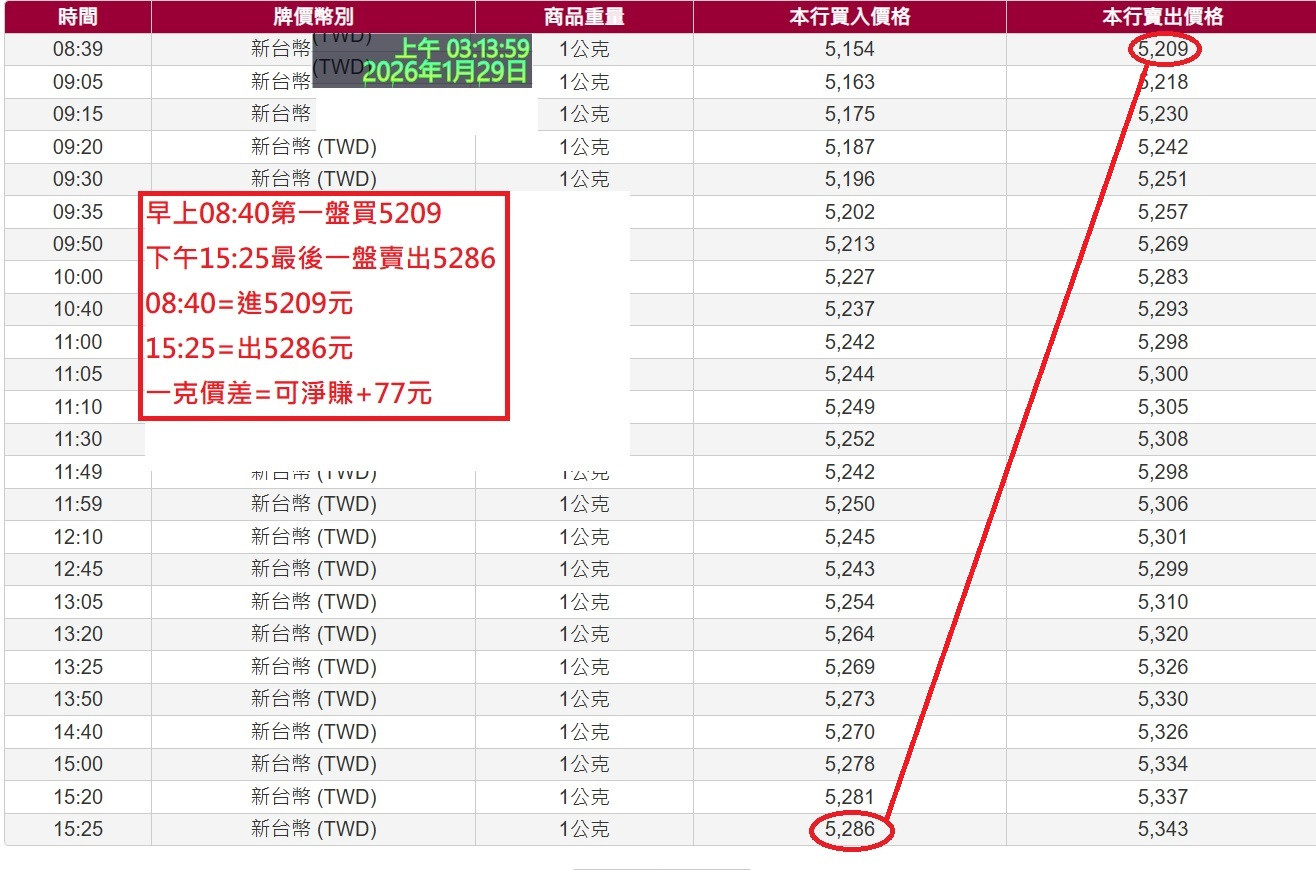Click sell price 5,242 in 09:20 row

1163,147
